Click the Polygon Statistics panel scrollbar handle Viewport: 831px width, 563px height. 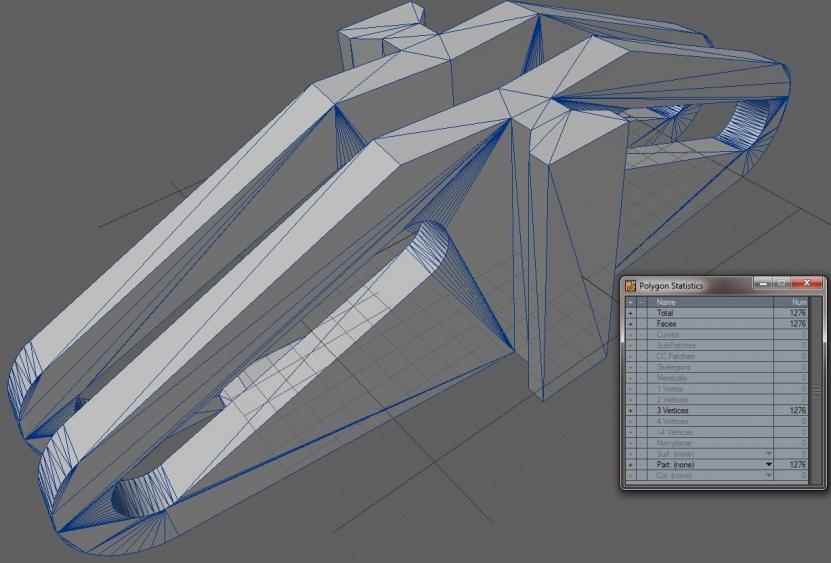click(815, 391)
